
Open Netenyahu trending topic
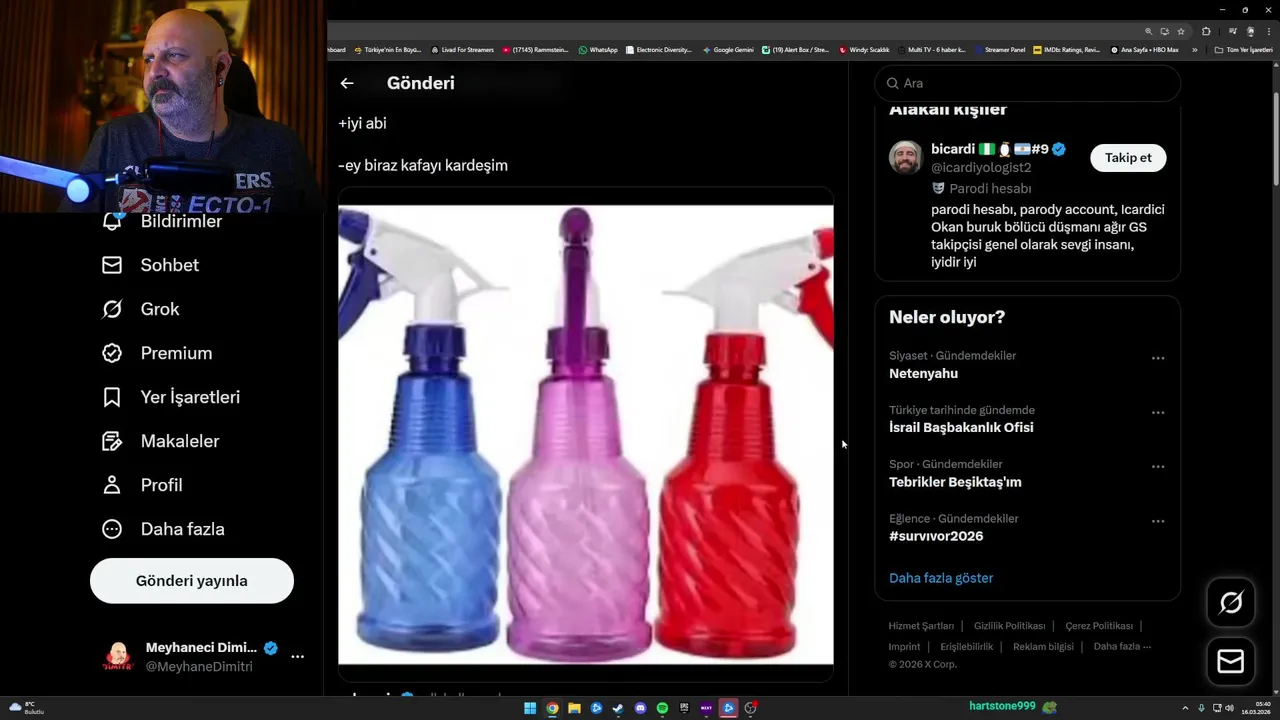(923, 374)
